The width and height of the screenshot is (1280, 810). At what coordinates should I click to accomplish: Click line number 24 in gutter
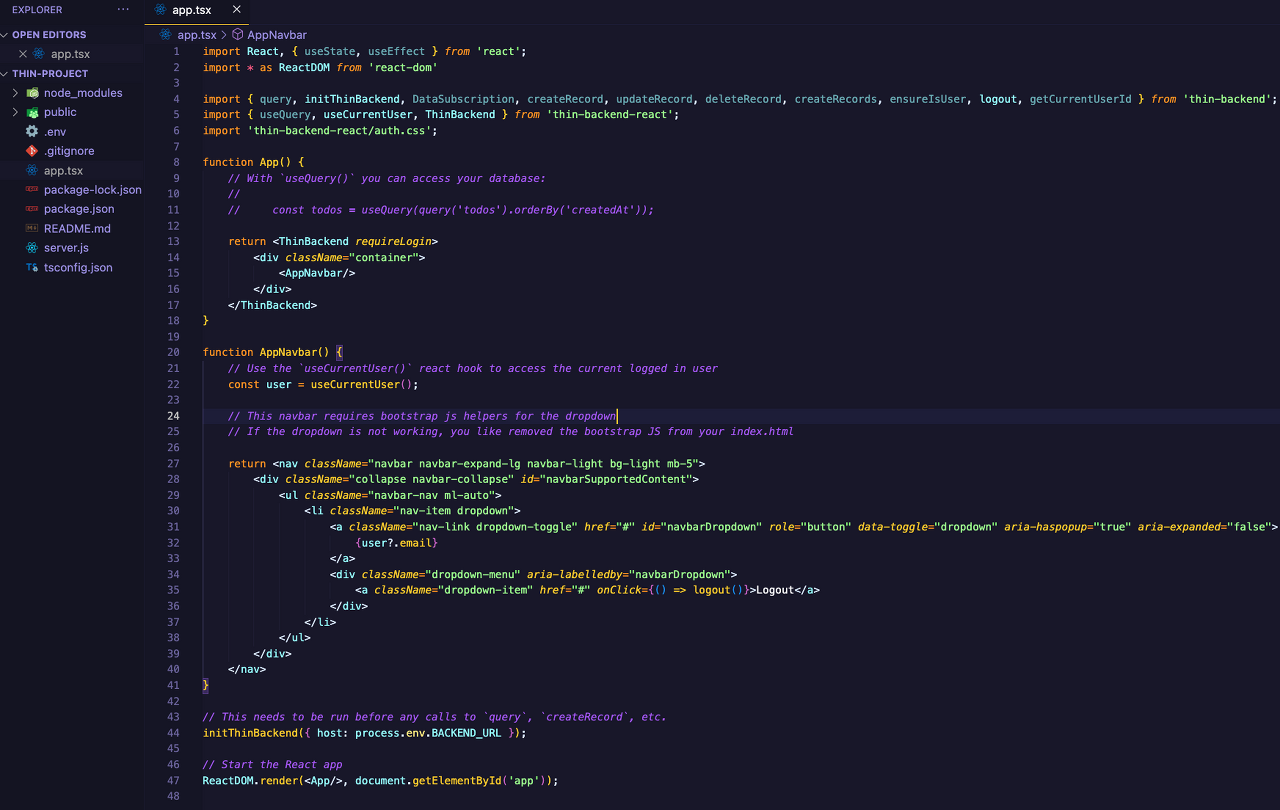pyautogui.click(x=173, y=416)
